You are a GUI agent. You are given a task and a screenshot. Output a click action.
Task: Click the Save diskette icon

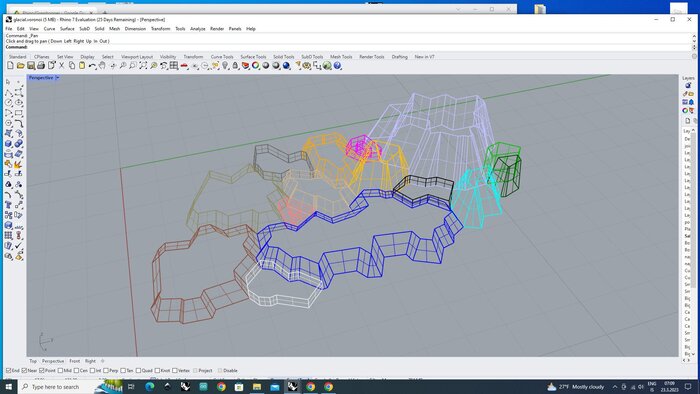(x=31, y=66)
